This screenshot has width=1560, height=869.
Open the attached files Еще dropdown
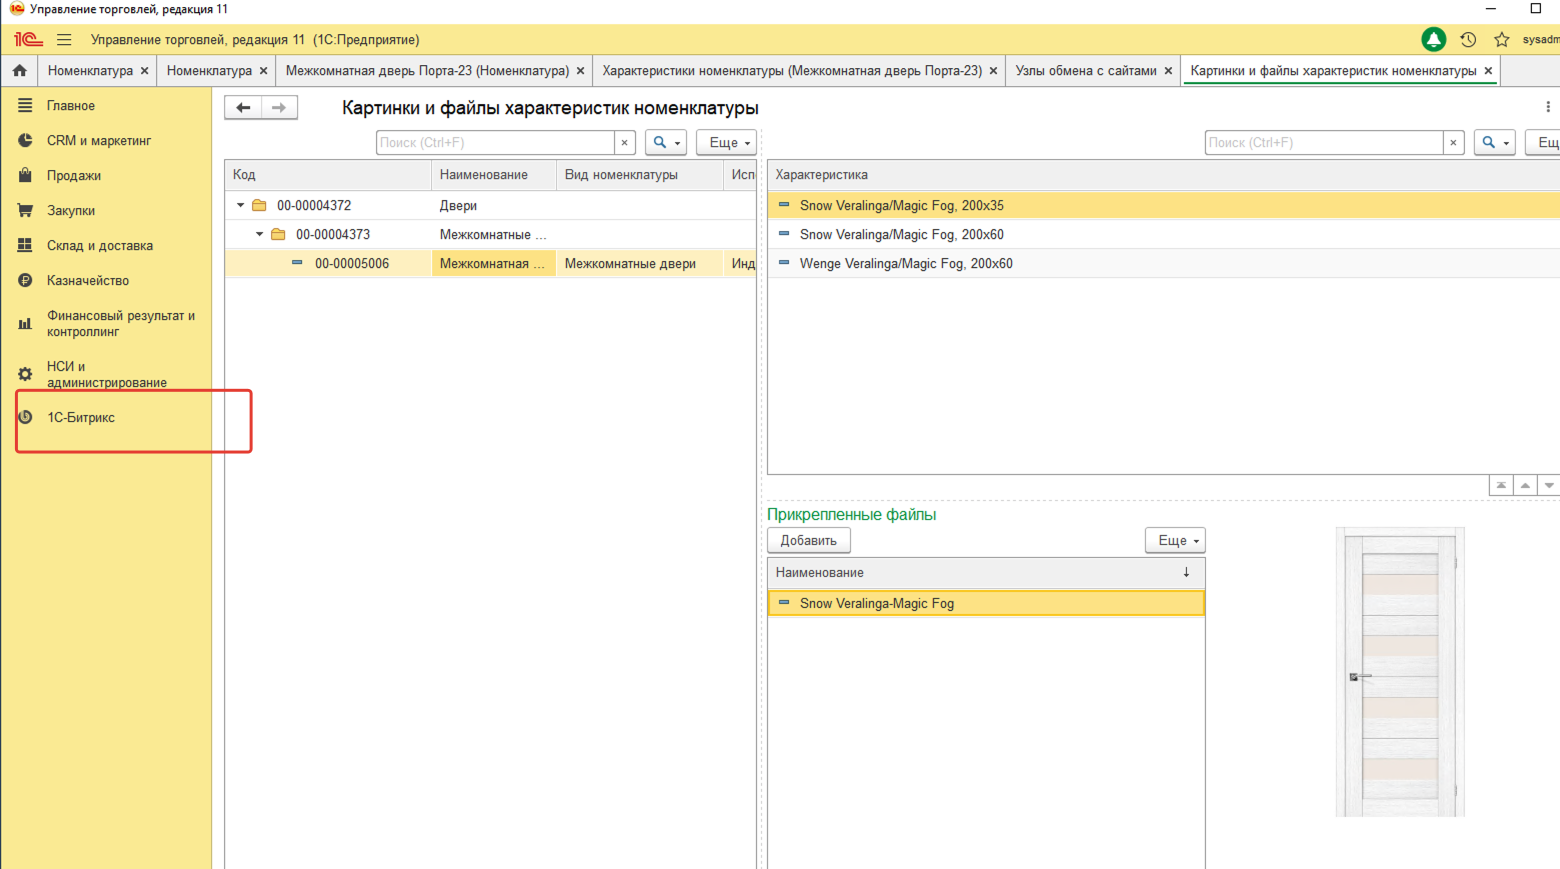click(1175, 541)
